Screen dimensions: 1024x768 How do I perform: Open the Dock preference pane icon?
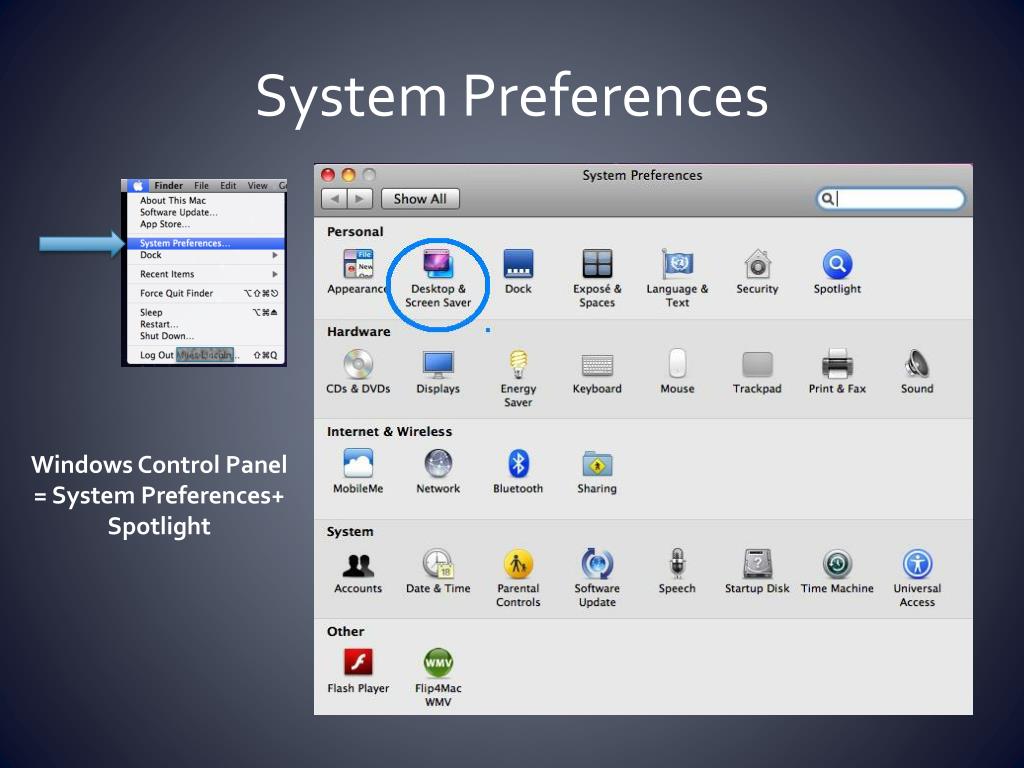click(x=518, y=272)
